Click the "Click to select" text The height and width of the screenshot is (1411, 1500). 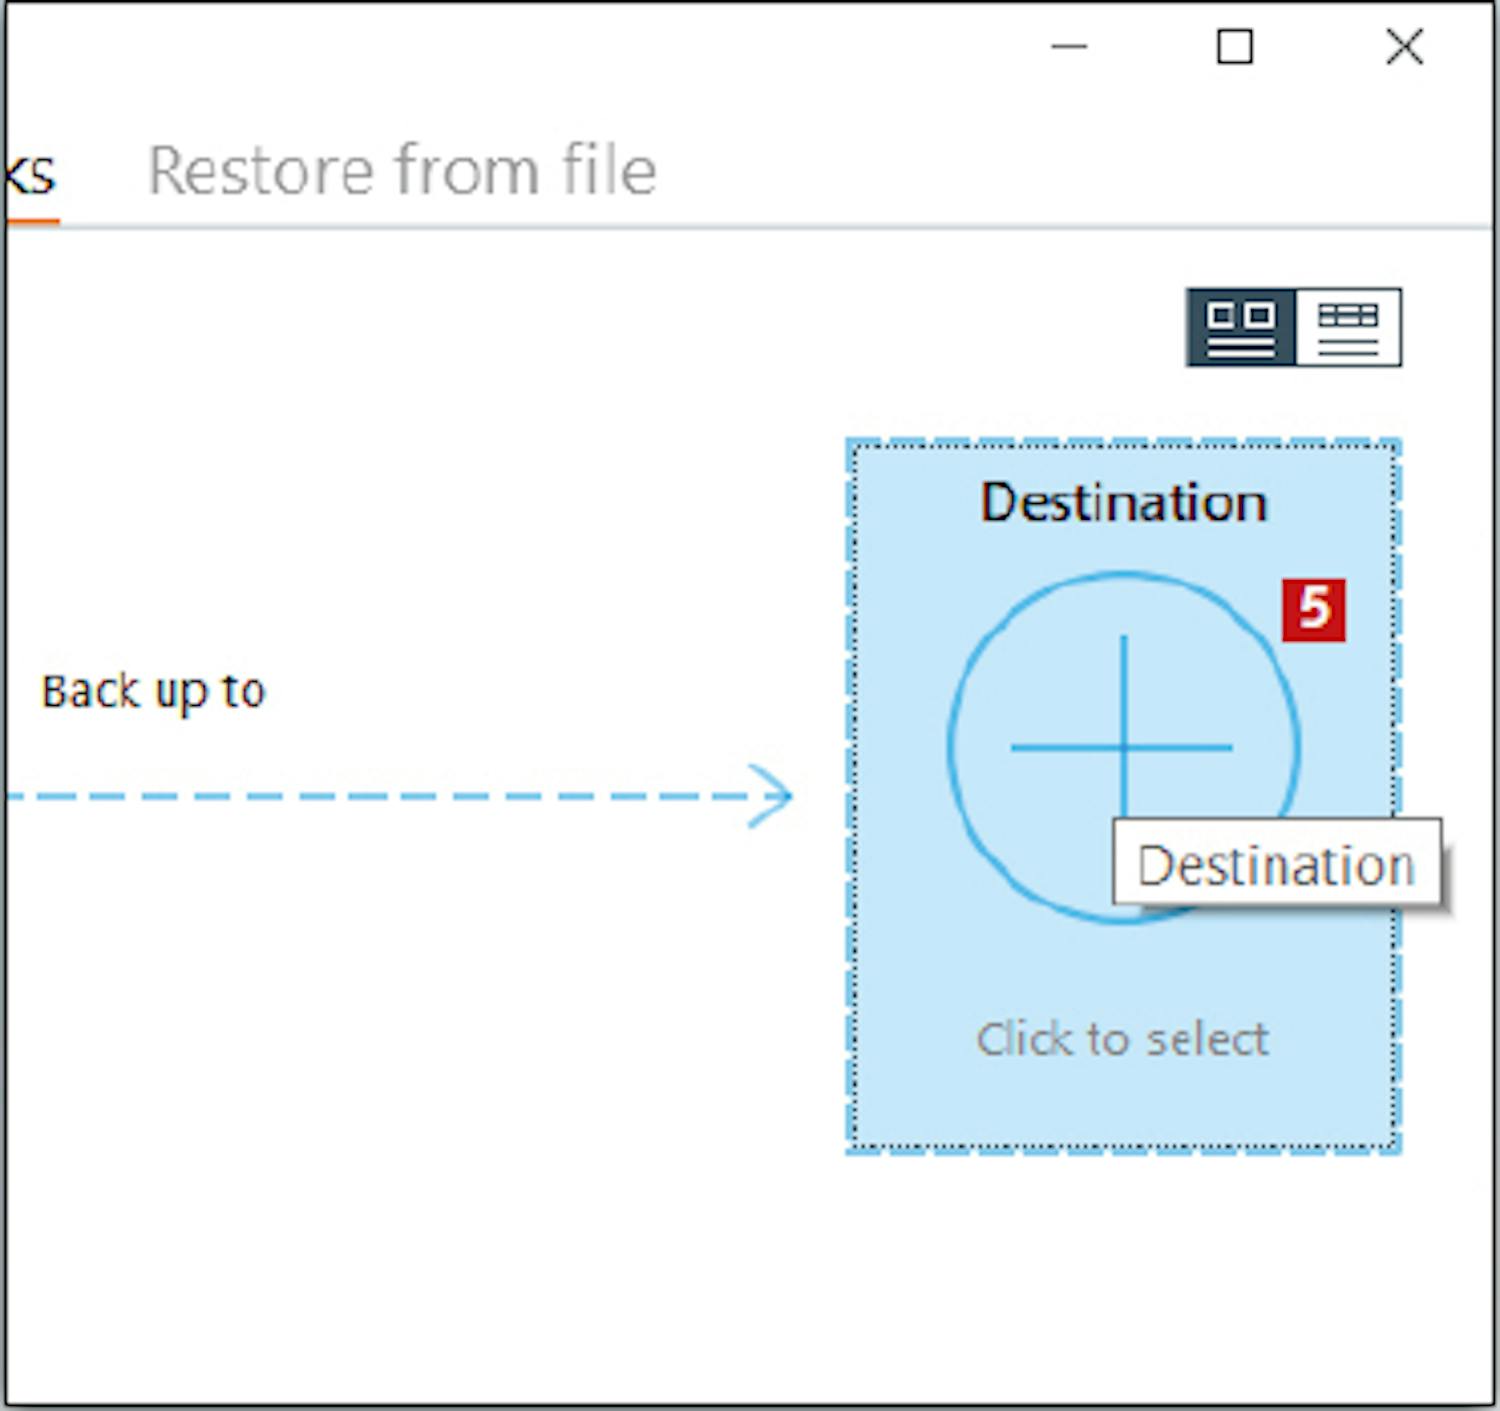(x=1122, y=1040)
